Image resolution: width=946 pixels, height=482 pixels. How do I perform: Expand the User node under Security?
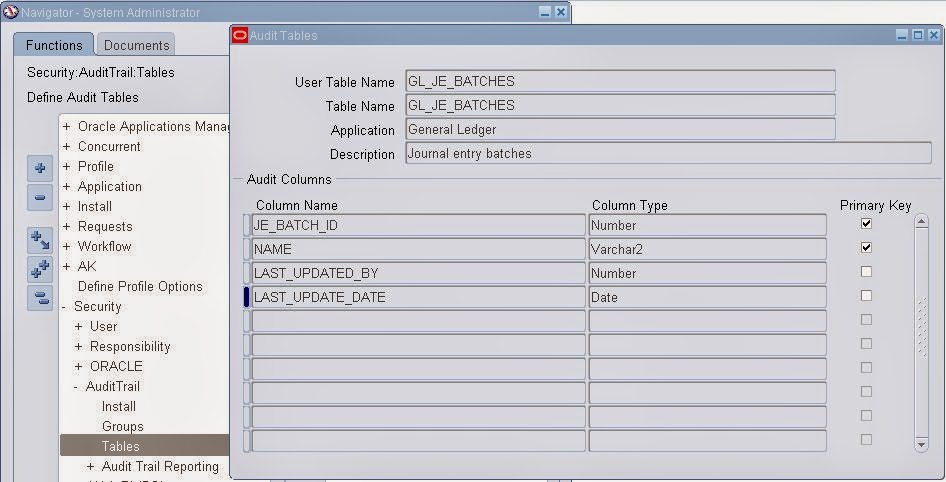point(78,327)
